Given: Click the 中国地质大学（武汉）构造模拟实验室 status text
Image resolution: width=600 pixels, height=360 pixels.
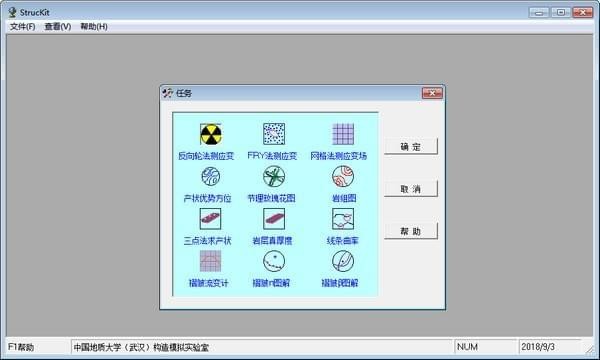Looking at the screenshot, I should (x=141, y=347).
